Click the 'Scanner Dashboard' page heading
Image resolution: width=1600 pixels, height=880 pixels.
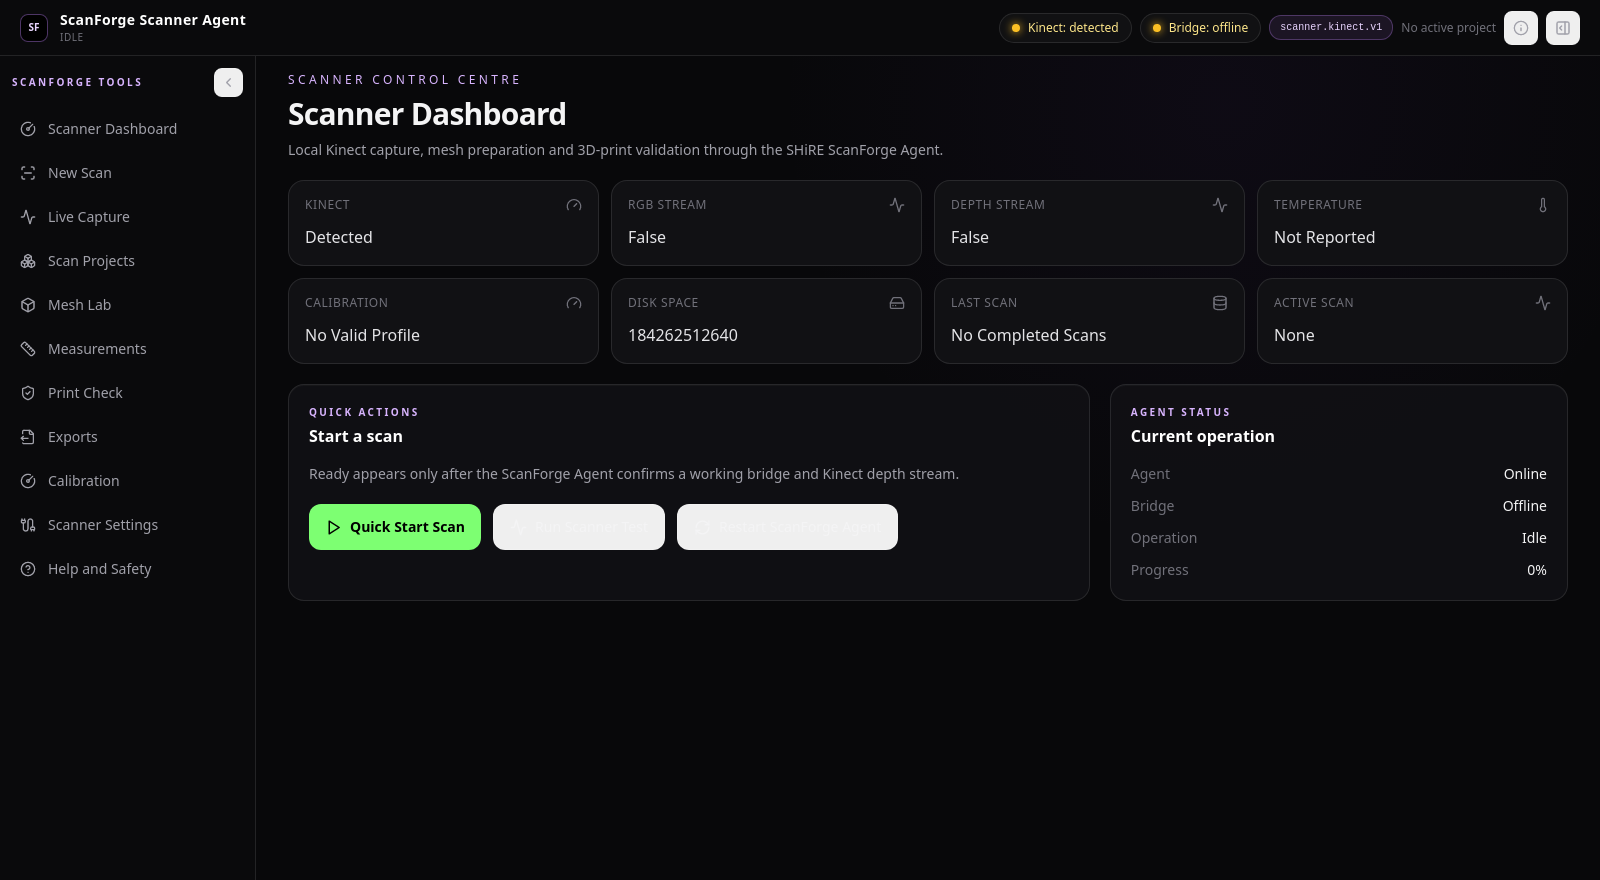427,114
